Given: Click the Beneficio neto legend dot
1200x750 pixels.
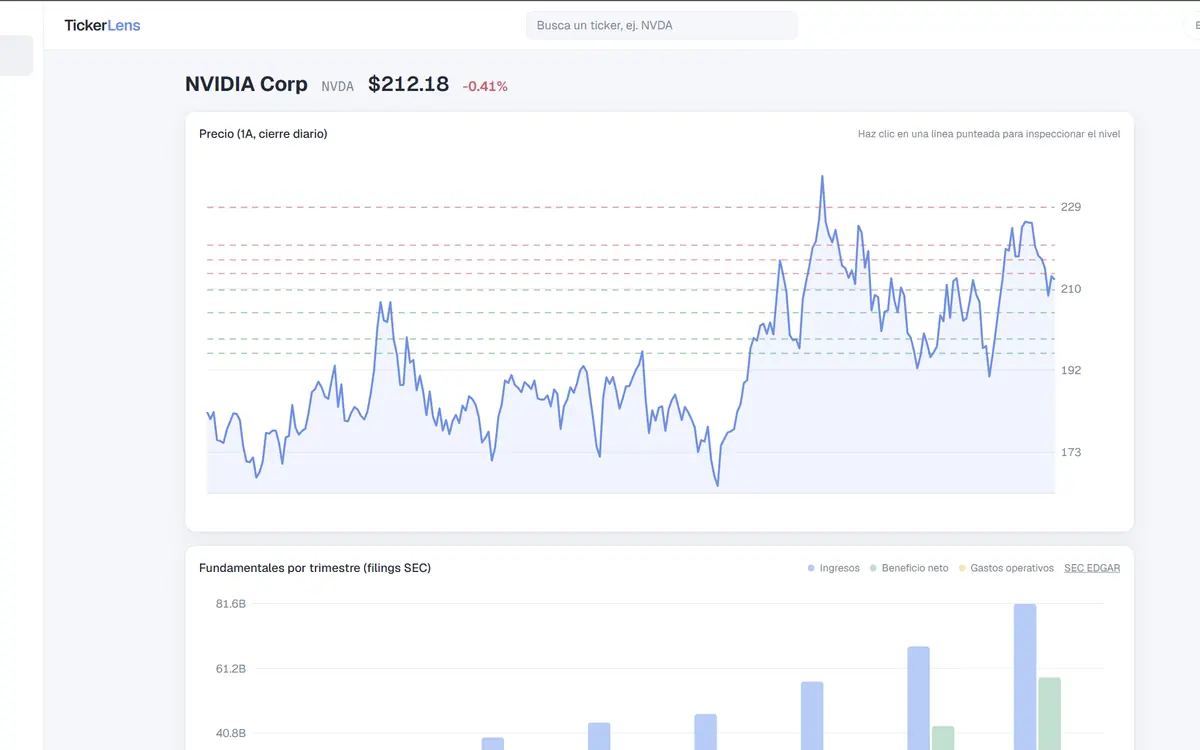Looking at the screenshot, I should click(873, 568).
